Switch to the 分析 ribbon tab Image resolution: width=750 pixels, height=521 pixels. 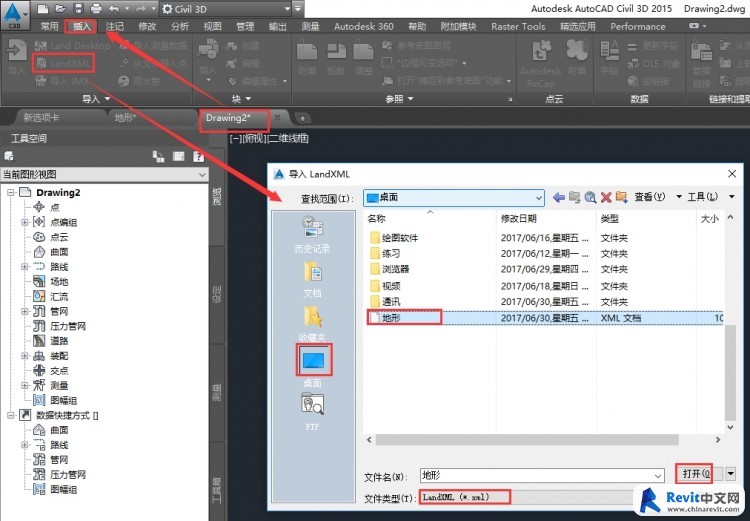click(180, 26)
